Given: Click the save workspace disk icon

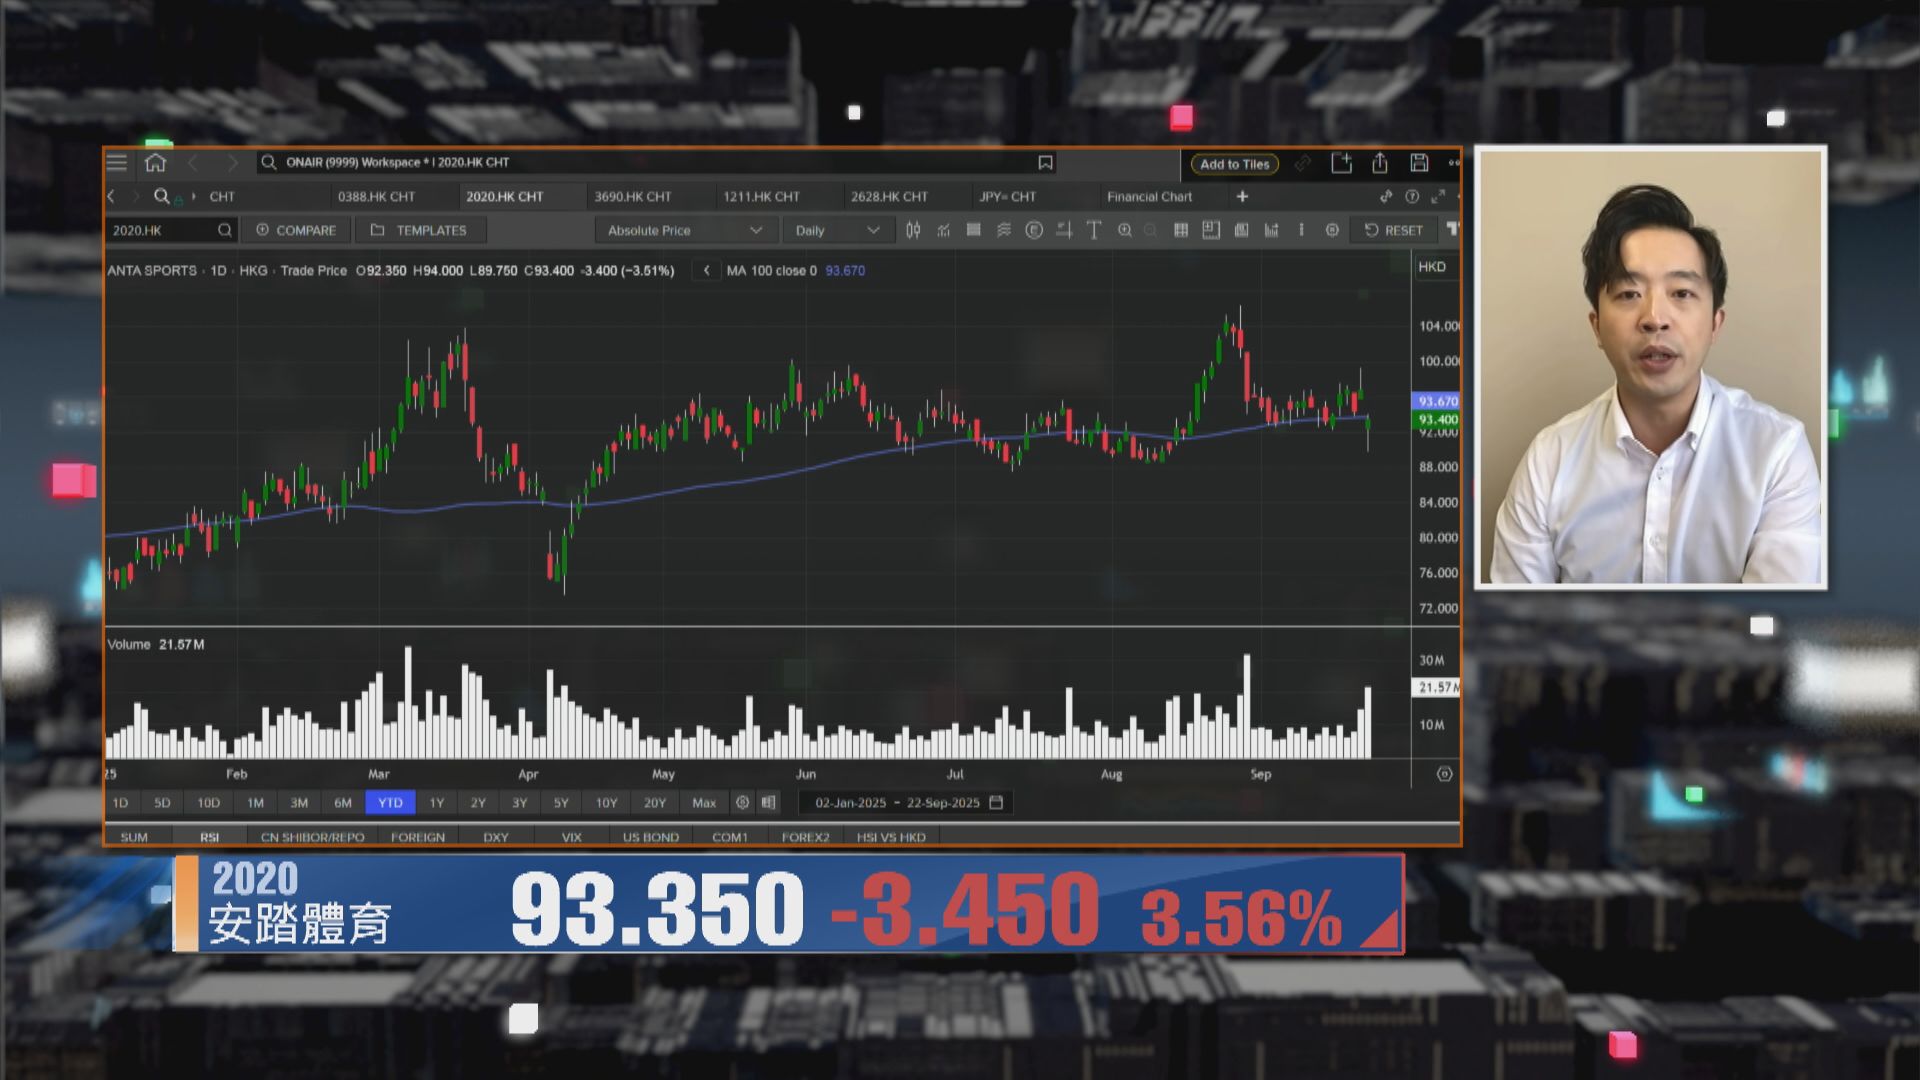Looking at the screenshot, I should point(1419,163).
